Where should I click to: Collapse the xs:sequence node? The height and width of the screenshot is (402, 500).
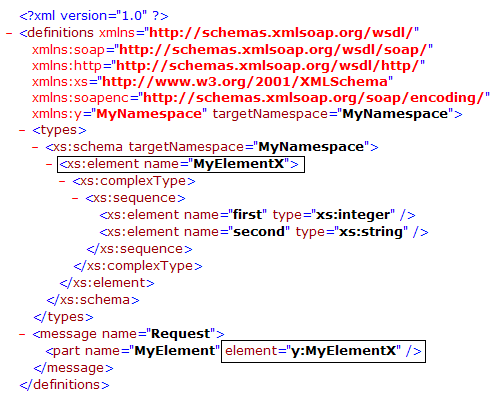point(75,198)
